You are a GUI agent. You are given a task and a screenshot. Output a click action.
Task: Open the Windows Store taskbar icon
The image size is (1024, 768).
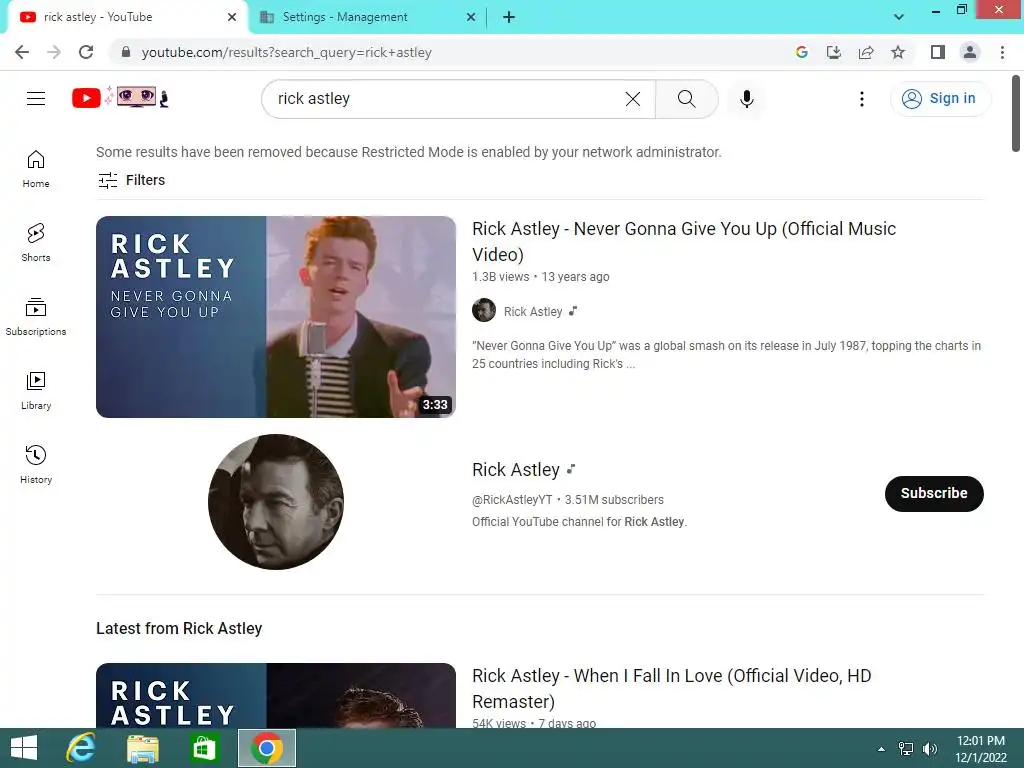click(204, 748)
